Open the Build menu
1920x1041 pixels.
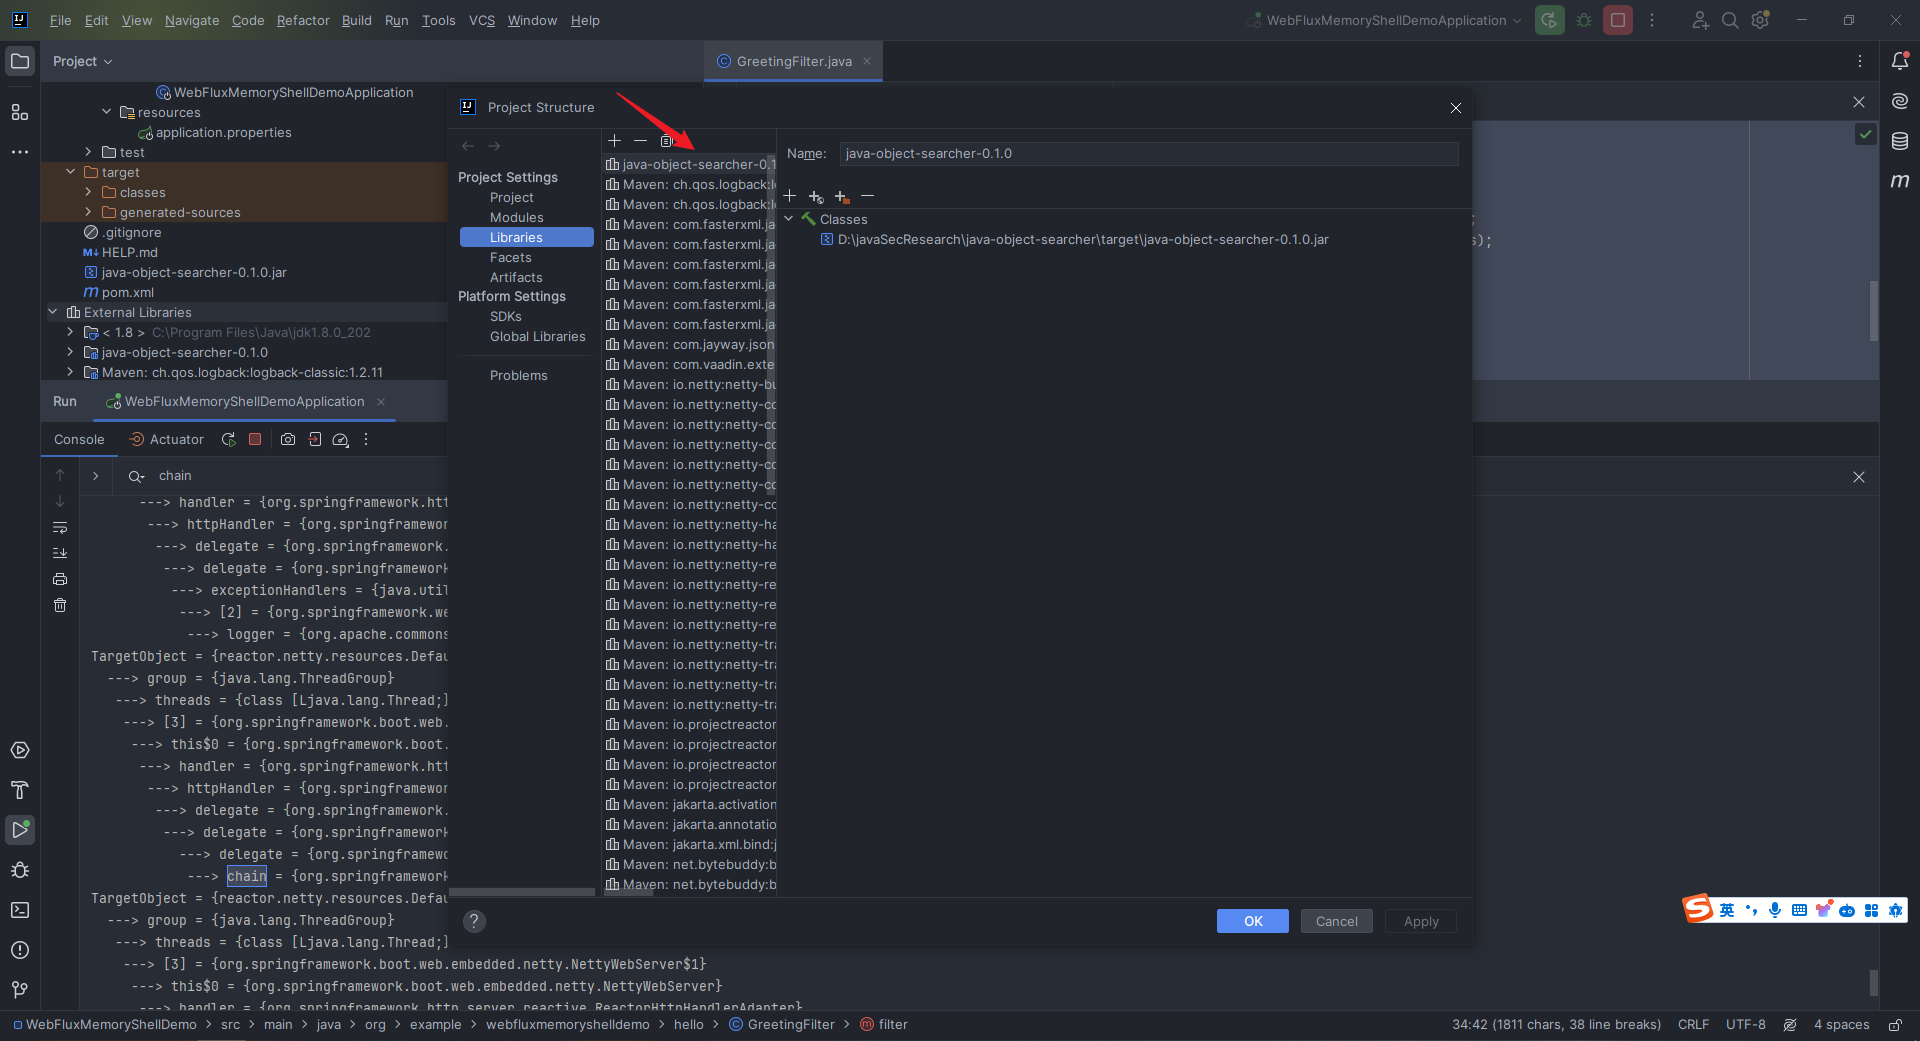(357, 20)
